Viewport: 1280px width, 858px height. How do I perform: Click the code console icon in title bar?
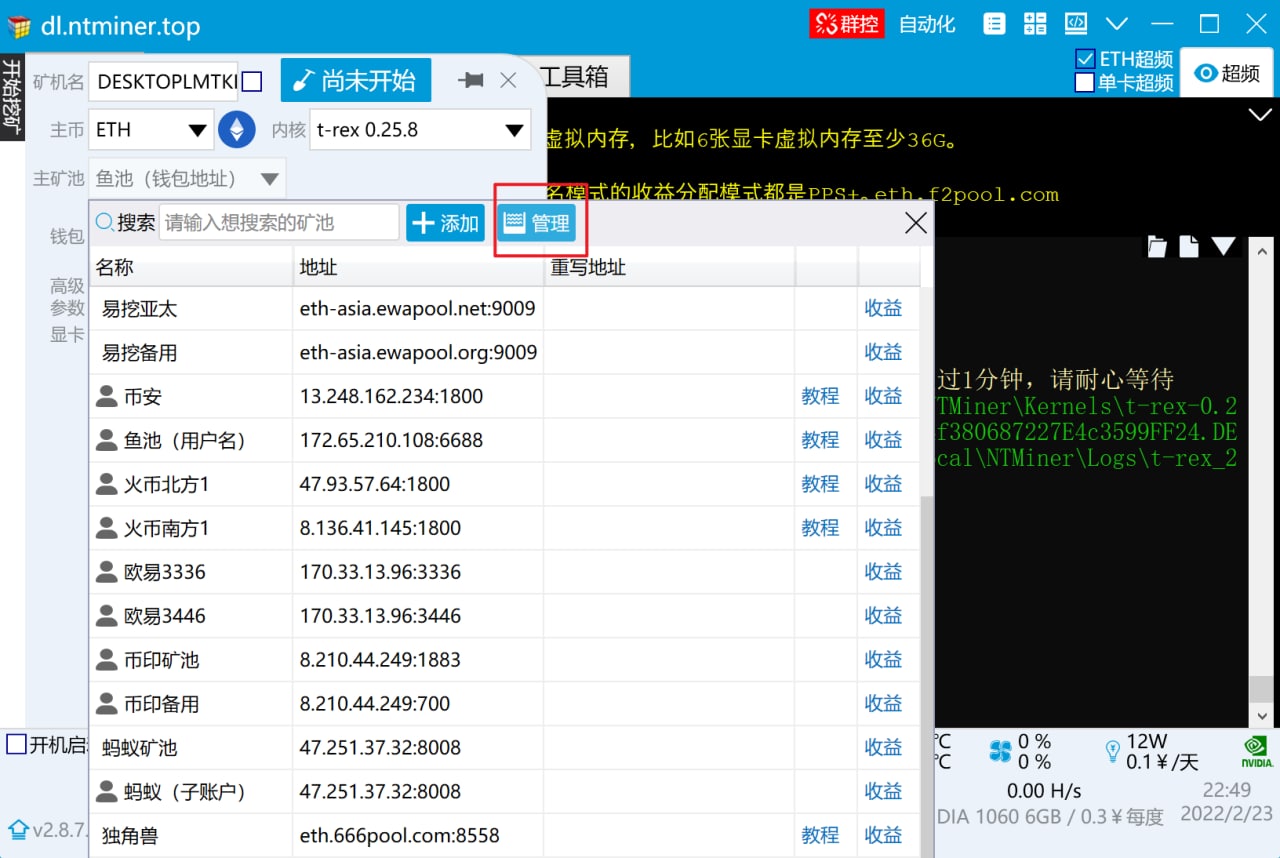pyautogui.click(x=1075, y=24)
